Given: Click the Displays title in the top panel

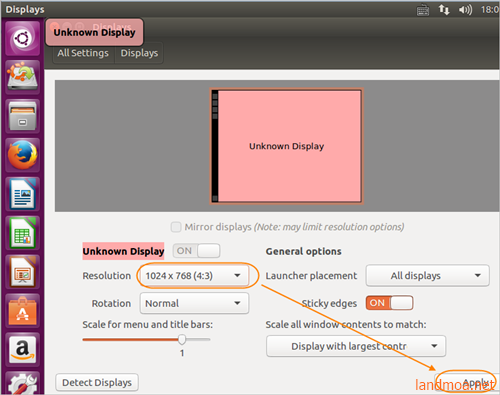Looking at the screenshot, I should tap(25, 9).
